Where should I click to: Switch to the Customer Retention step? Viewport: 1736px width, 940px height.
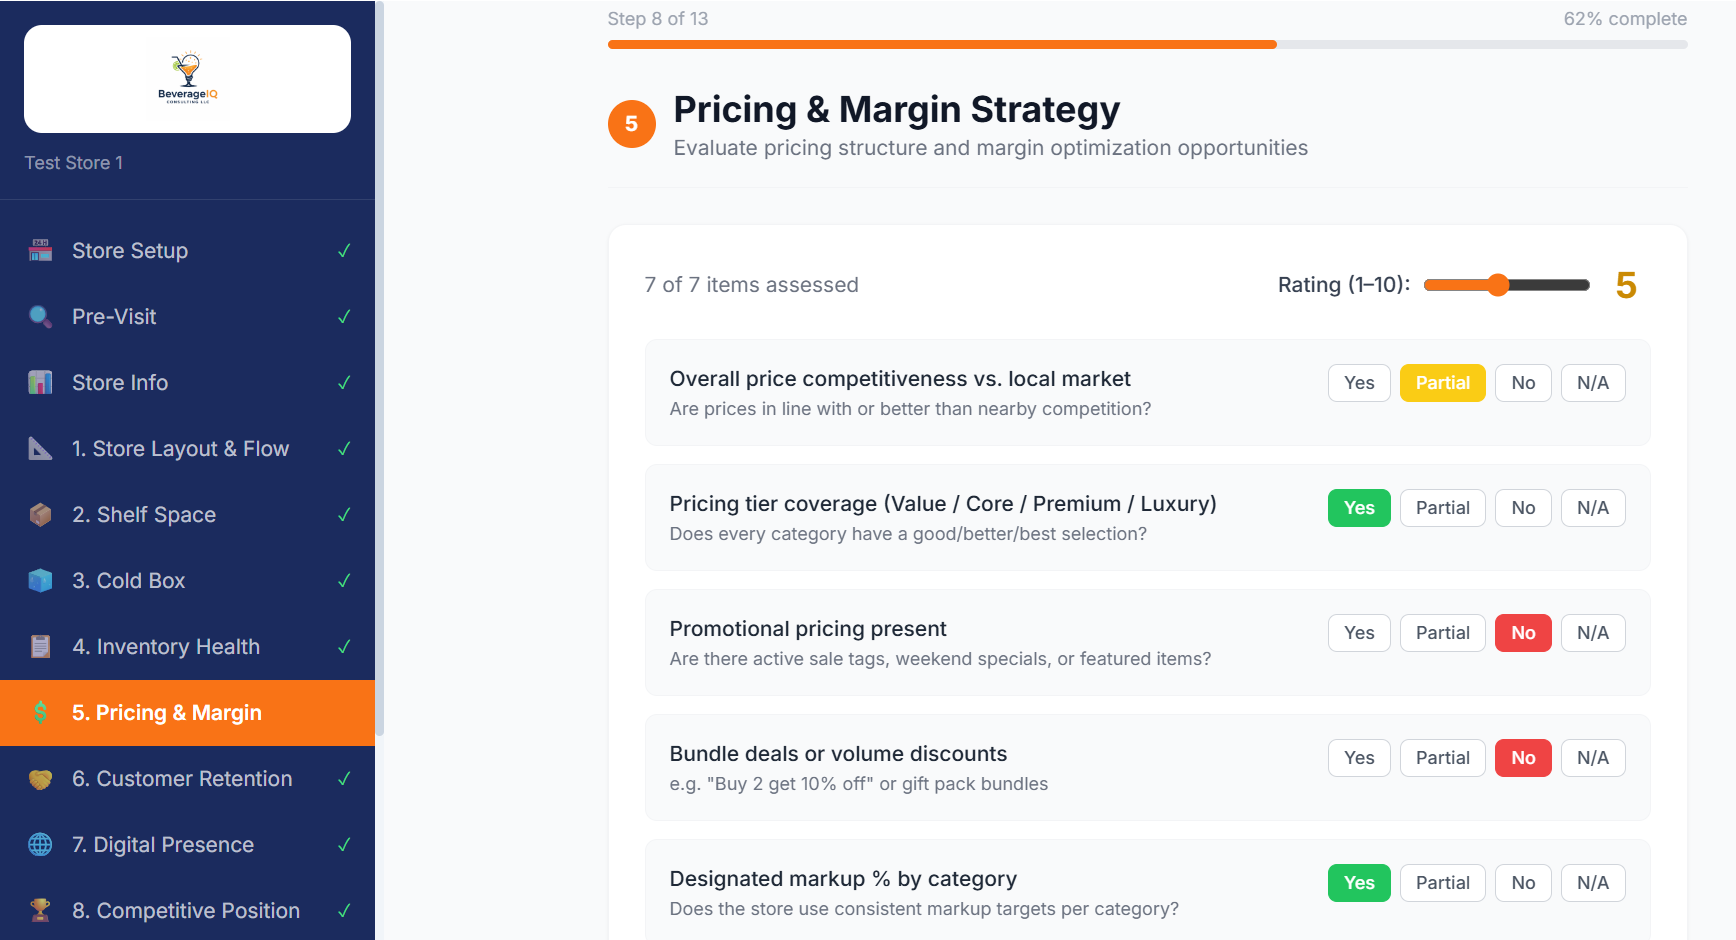182,778
